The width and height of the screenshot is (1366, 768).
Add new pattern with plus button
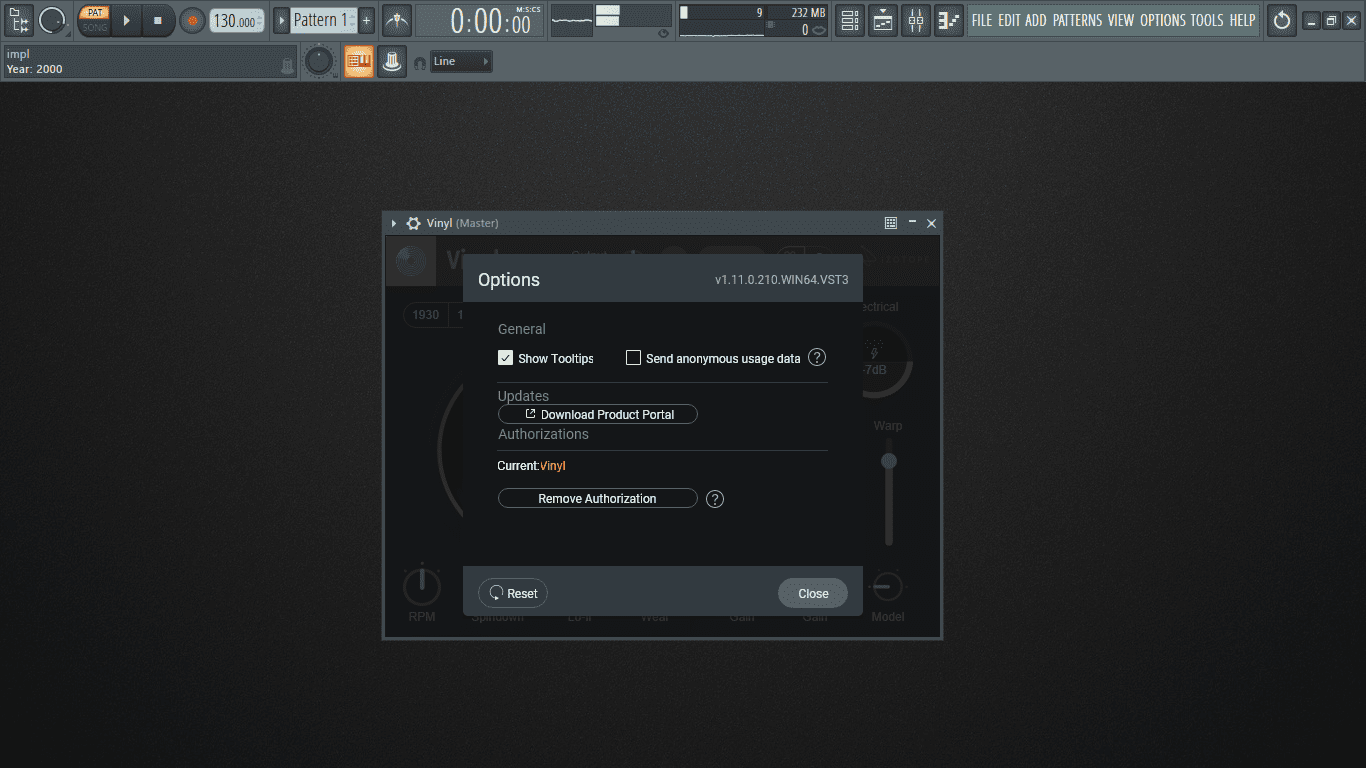coord(366,20)
